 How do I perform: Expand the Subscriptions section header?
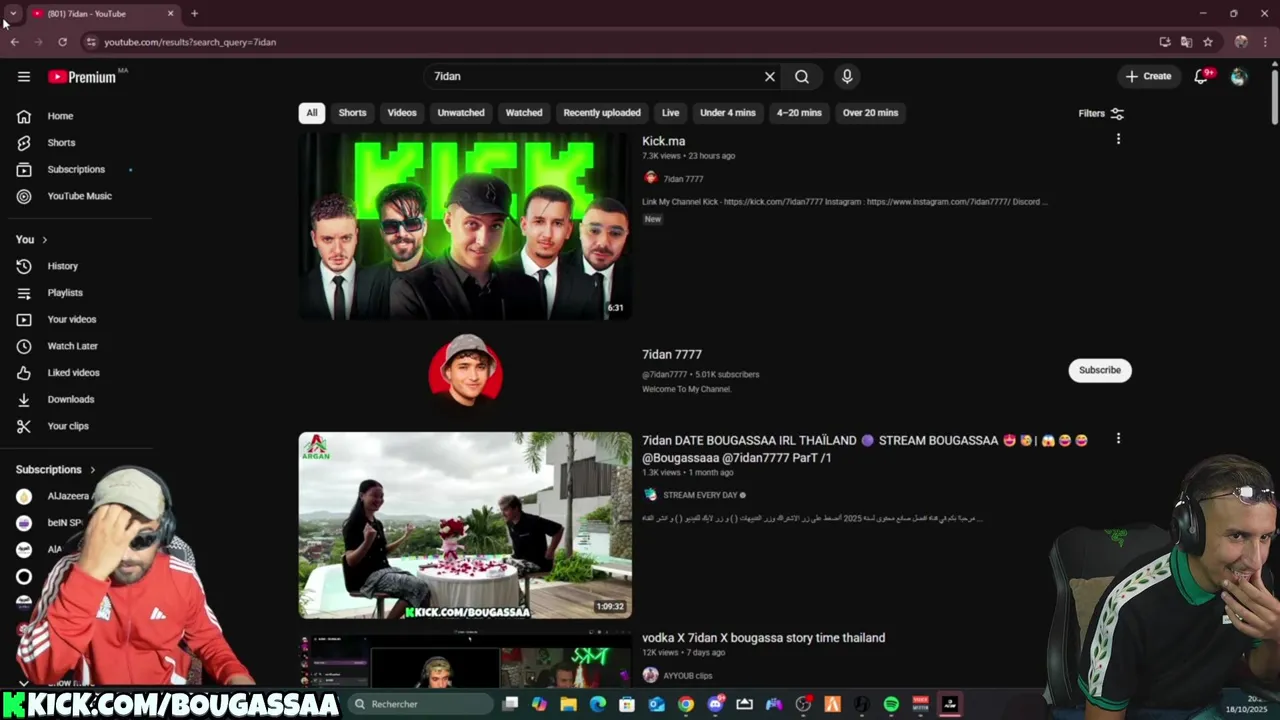tap(56, 469)
